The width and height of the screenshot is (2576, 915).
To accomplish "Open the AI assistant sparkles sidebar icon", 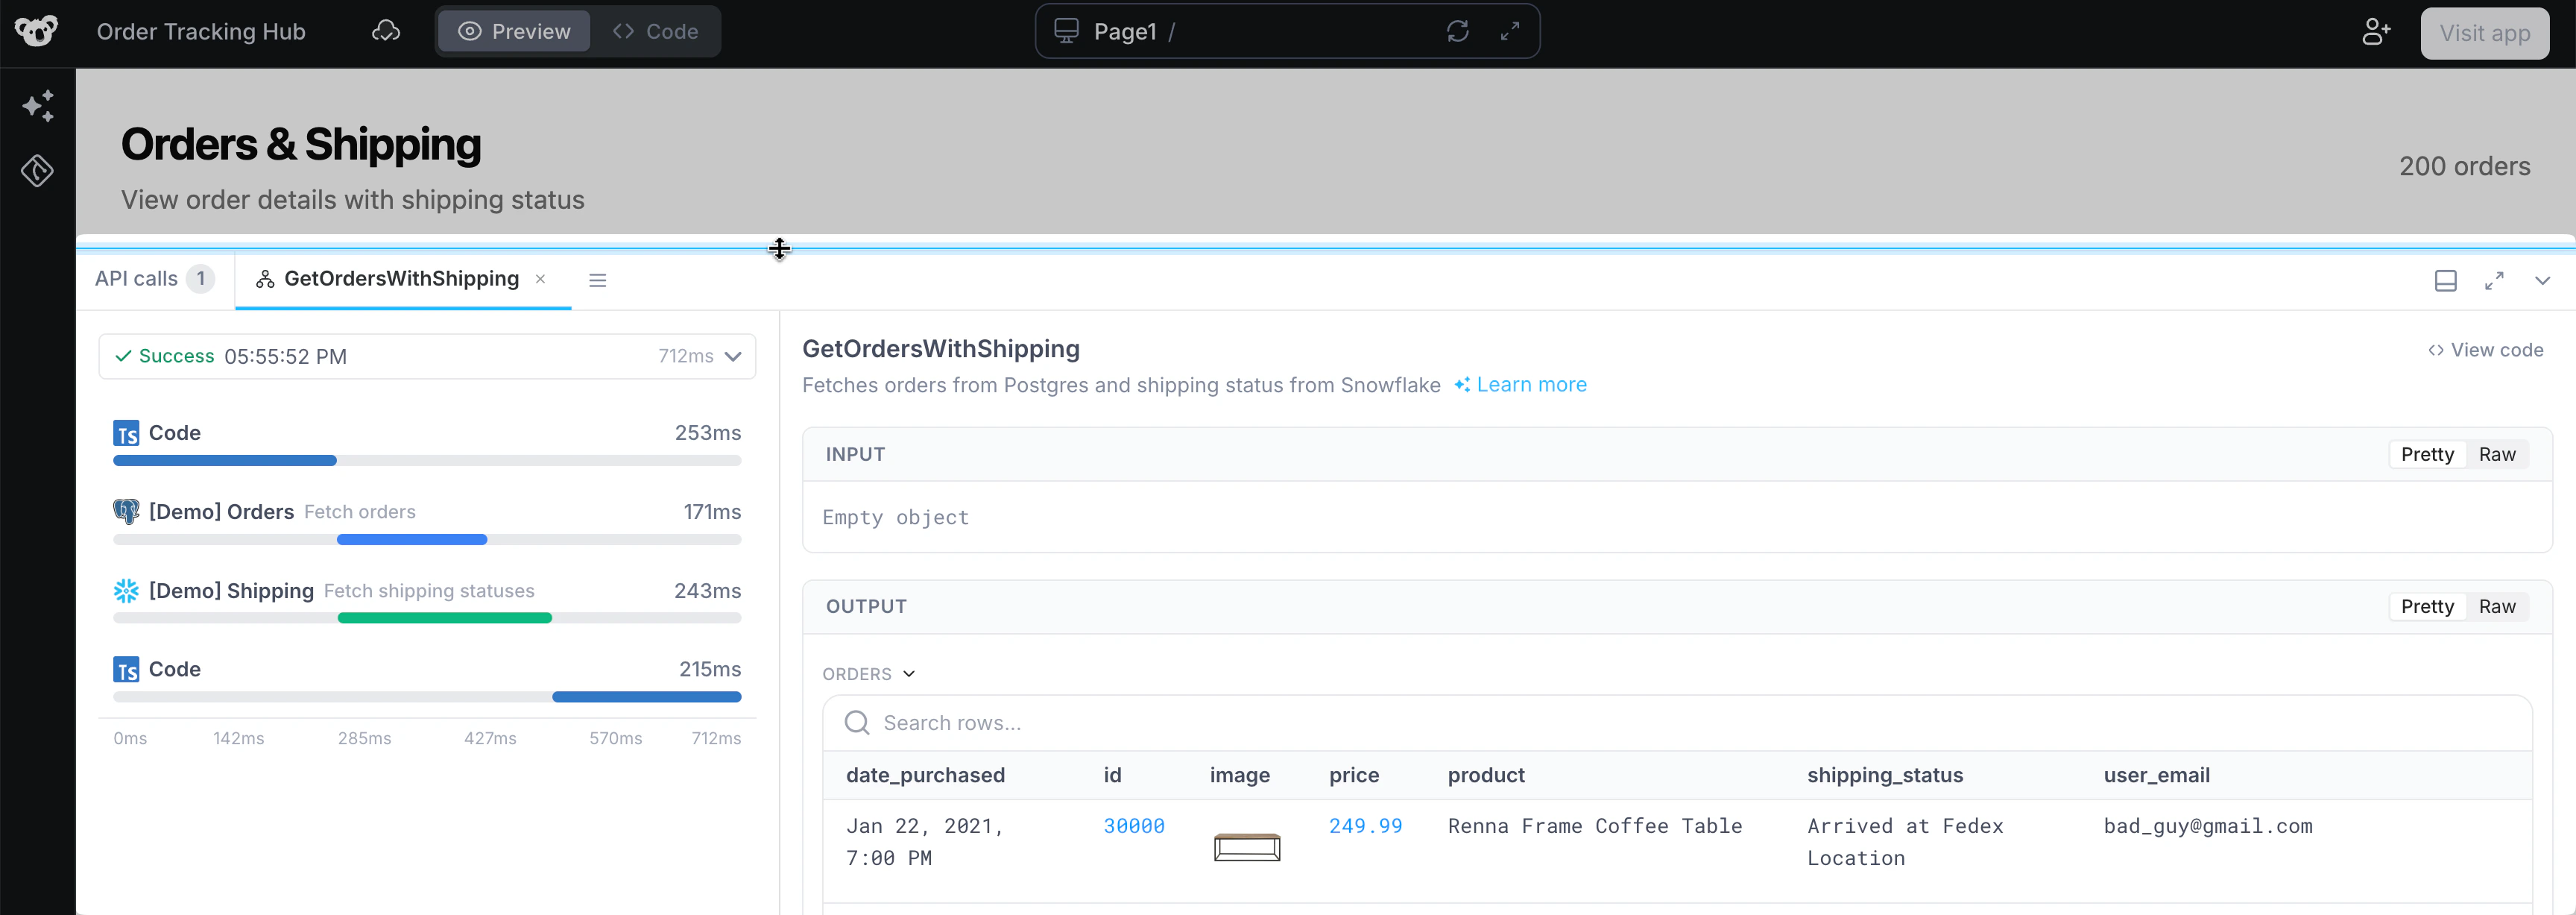I will click(38, 105).
